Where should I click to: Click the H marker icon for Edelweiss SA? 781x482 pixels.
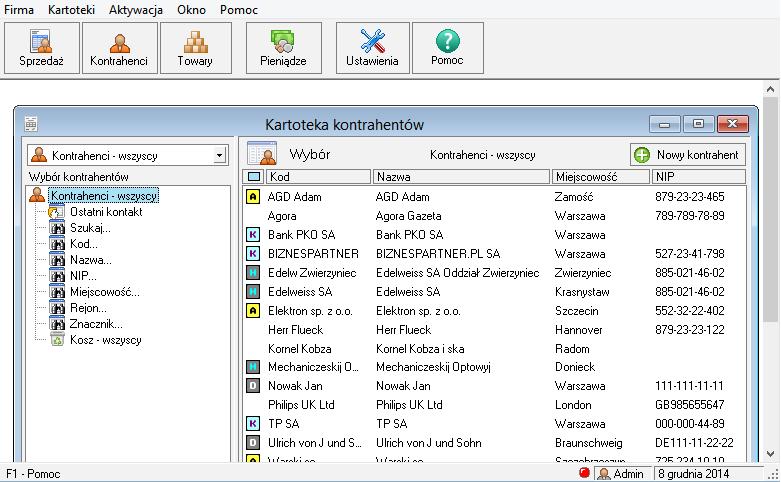[x=253, y=291]
